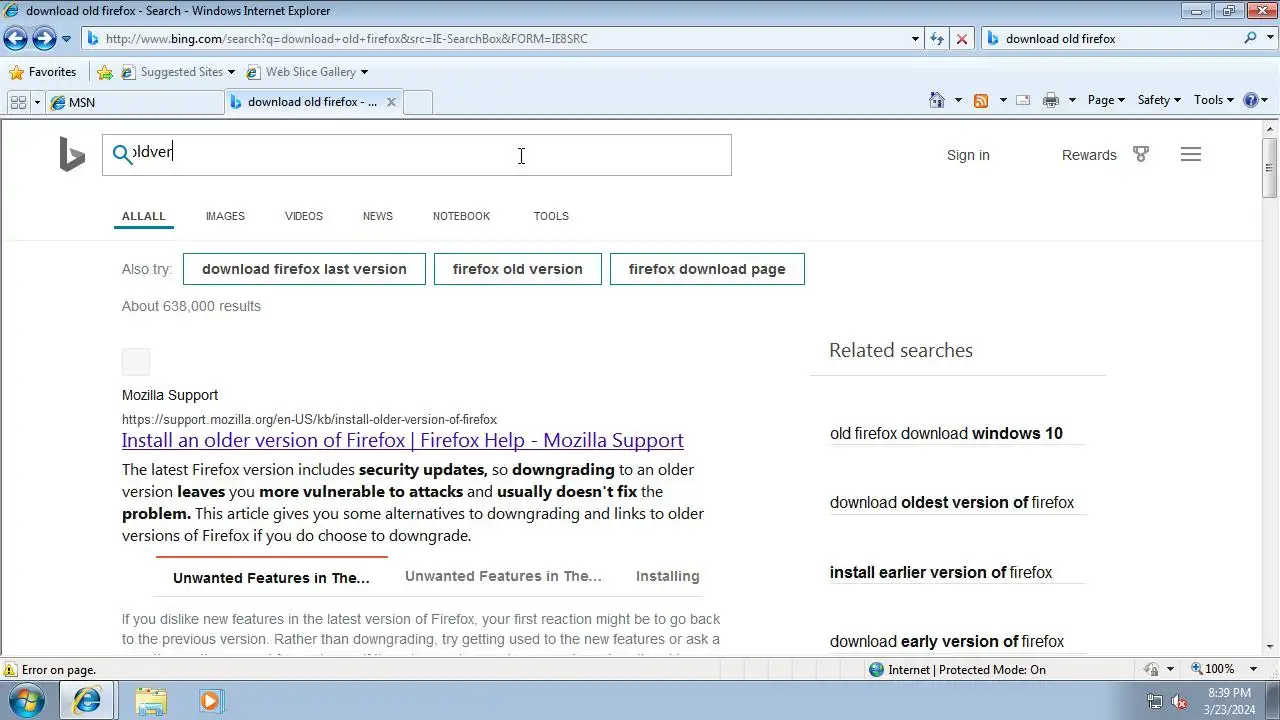Viewport: 1280px width, 720px height.
Task: Open a new blank tab
Action: click(418, 102)
